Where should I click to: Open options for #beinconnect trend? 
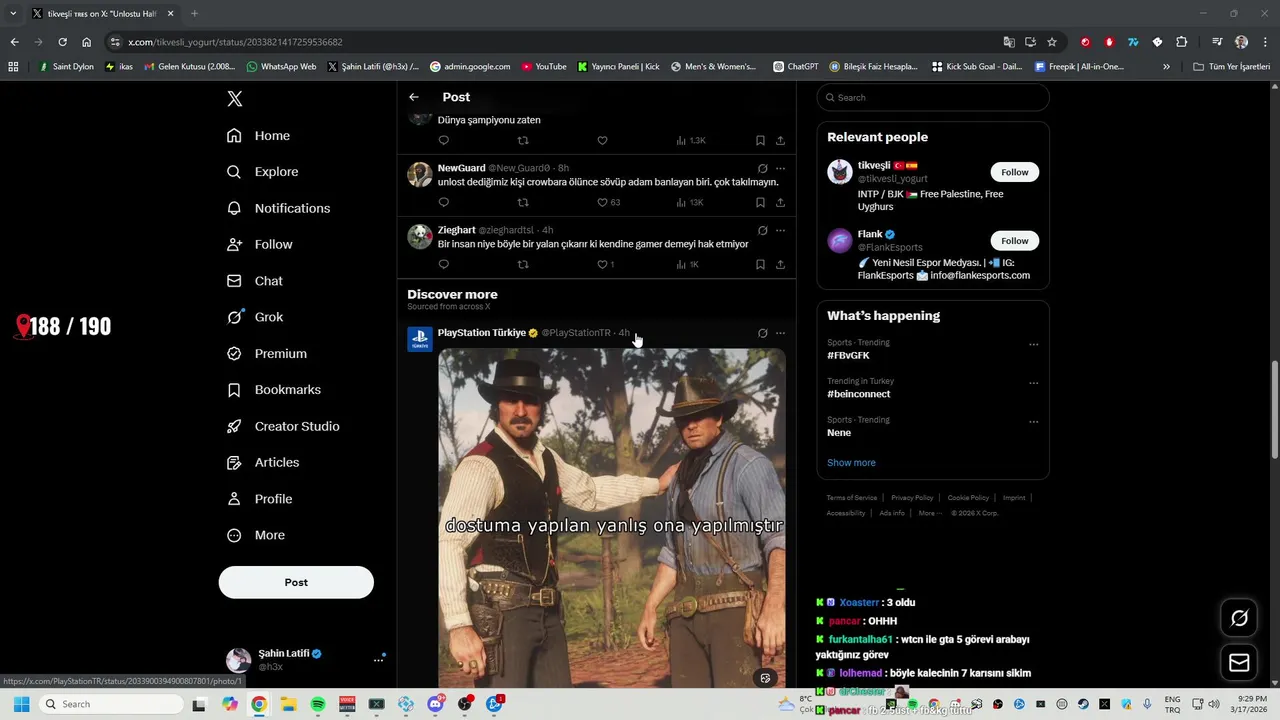tap(1034, 383)
